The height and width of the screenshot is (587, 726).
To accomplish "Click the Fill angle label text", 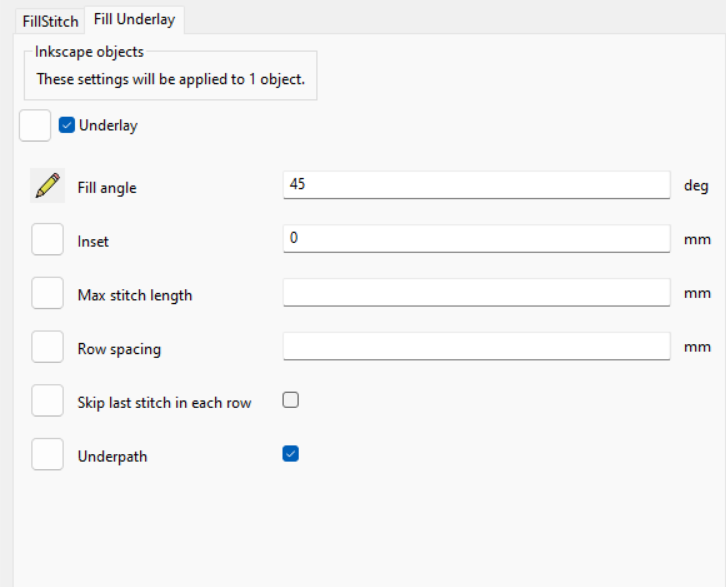I will (107, 188).
